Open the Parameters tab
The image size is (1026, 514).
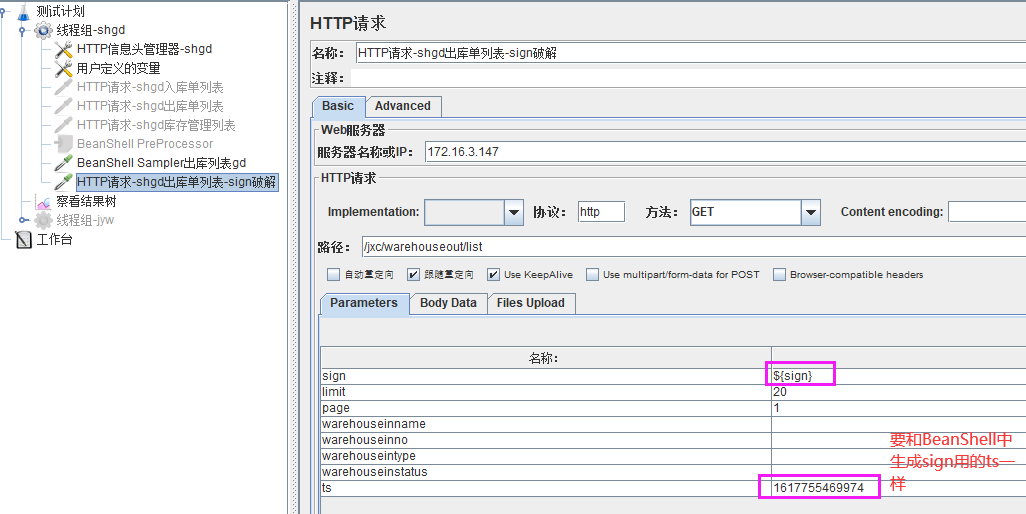(x=364, y=303)
